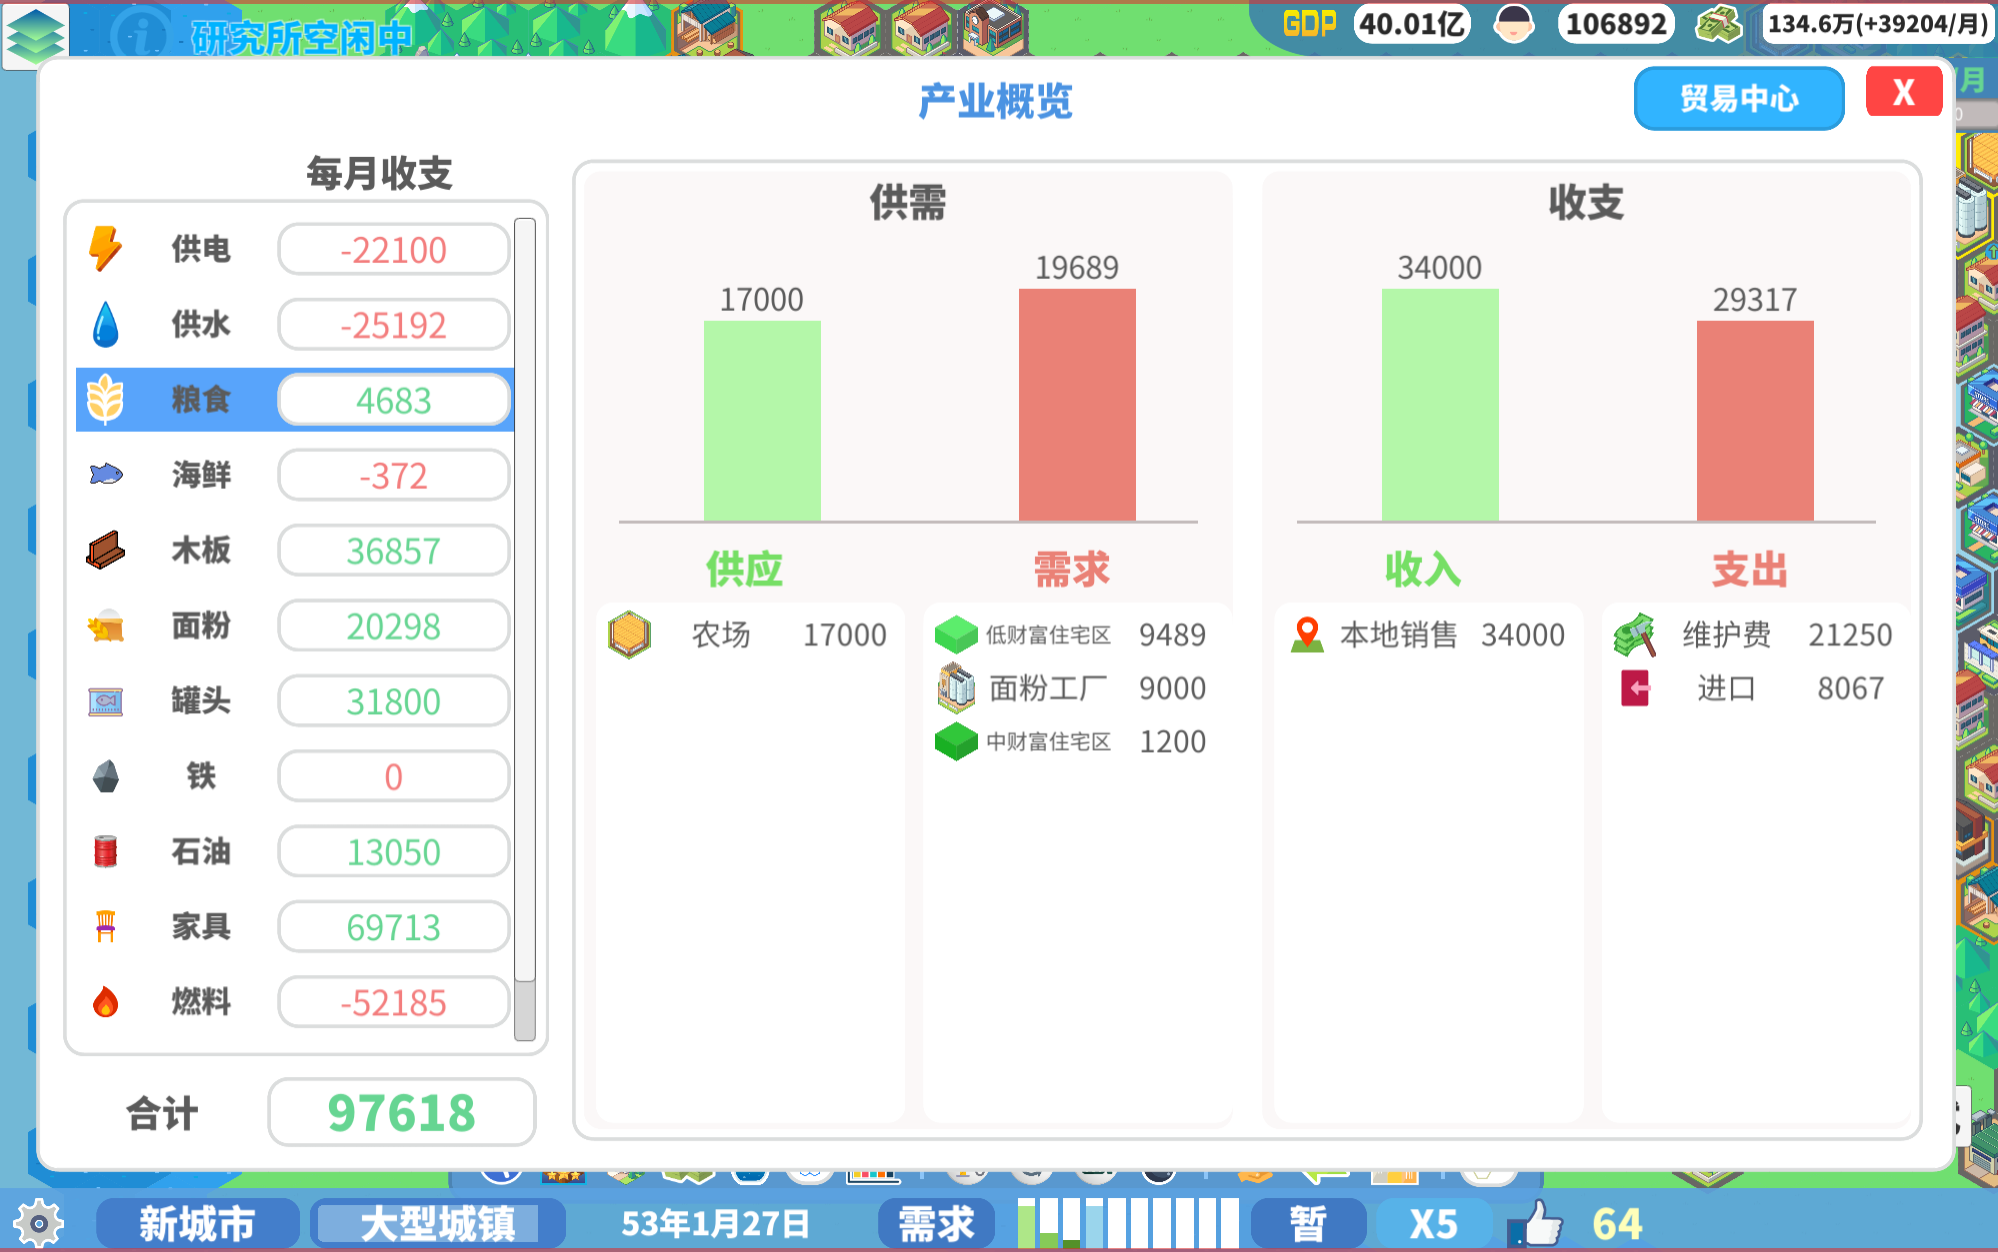Screen dimensions: 1998x1252
Task: Toggle the 暂 pause button
Action: click(x=1308, y=1223)
